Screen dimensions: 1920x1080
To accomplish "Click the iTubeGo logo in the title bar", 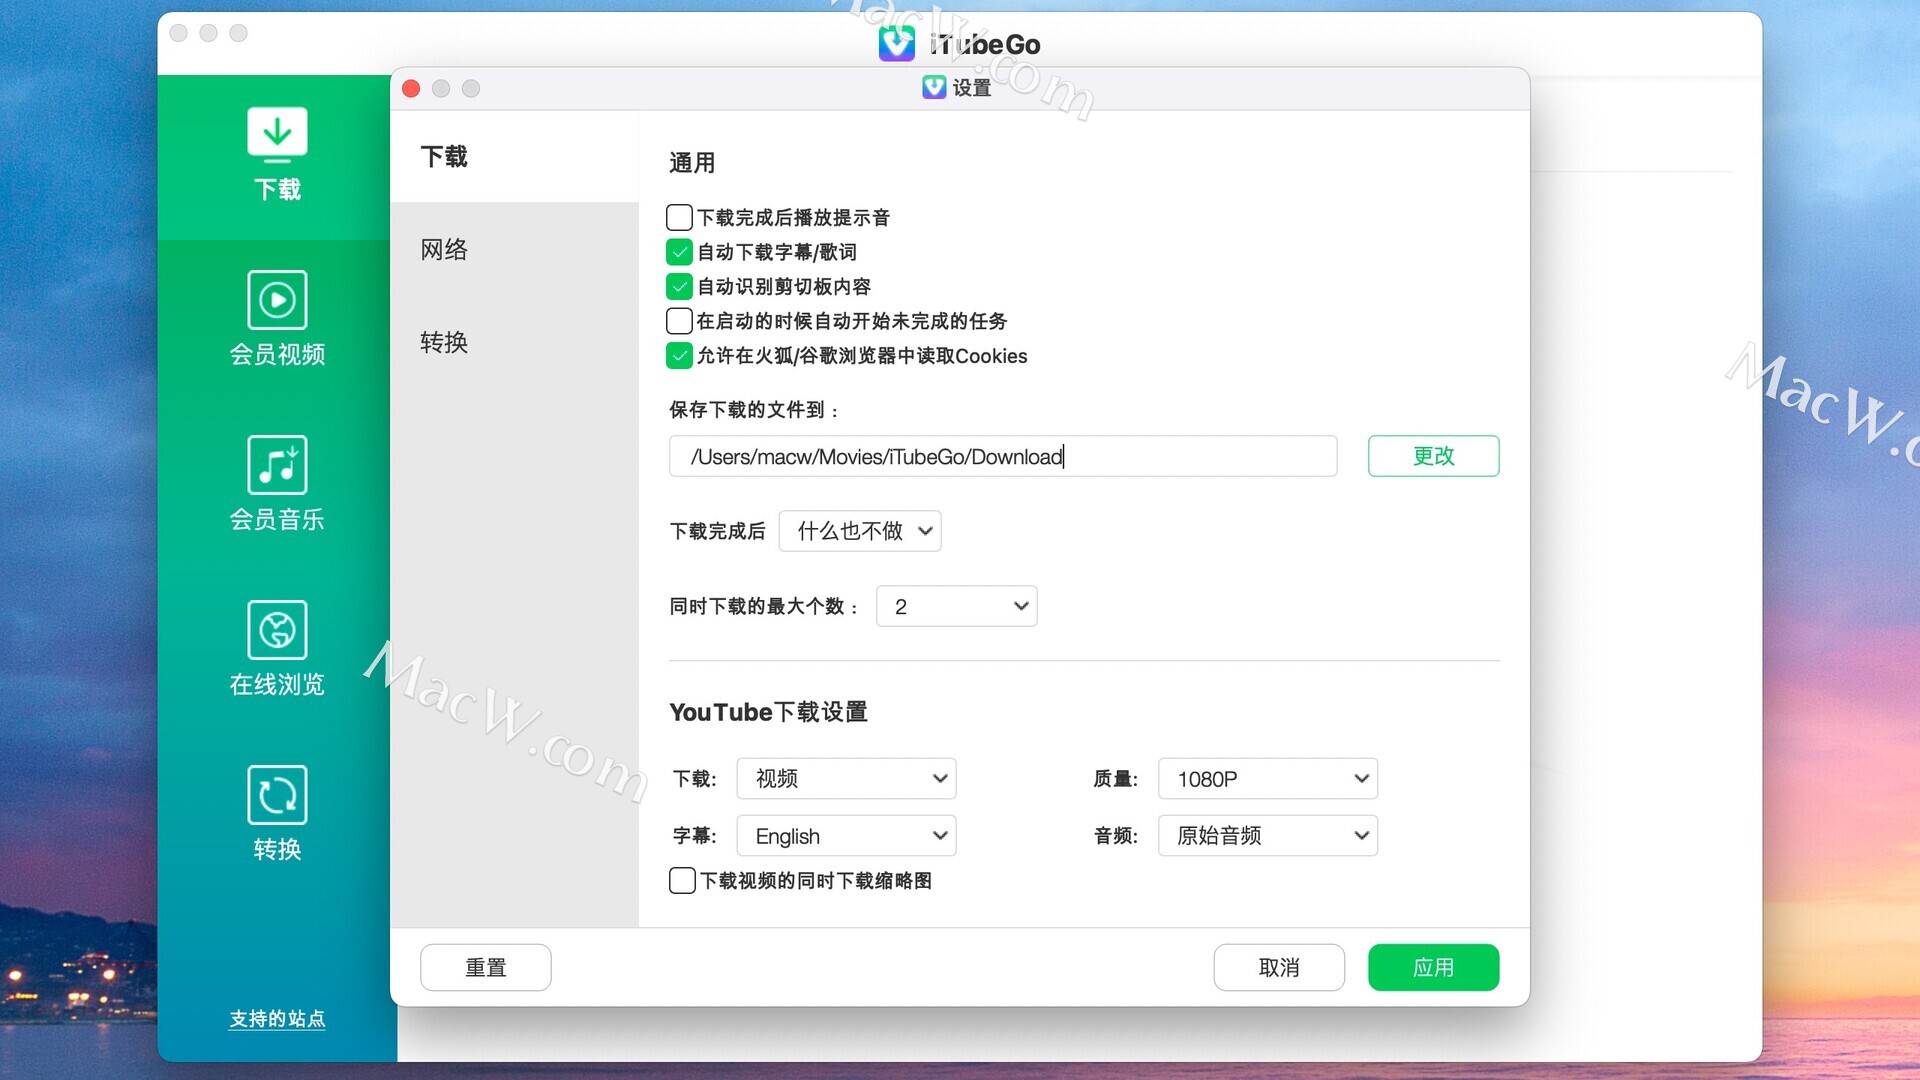I will coord(897,44).
